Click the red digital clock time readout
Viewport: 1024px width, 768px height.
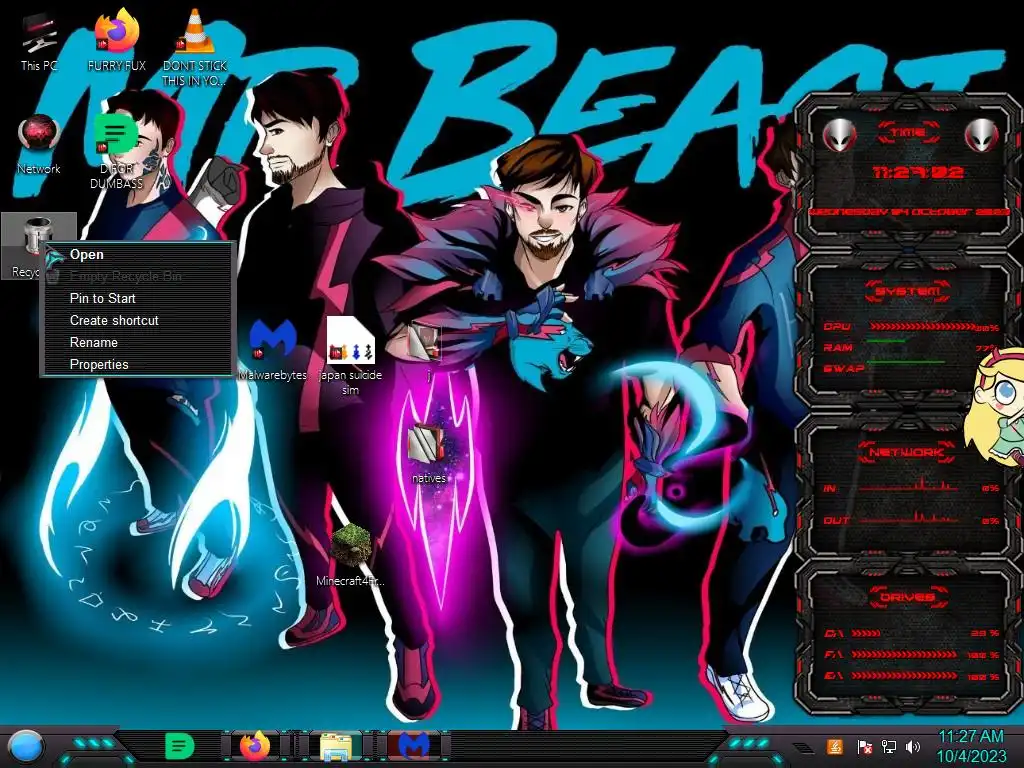(918, 172)
